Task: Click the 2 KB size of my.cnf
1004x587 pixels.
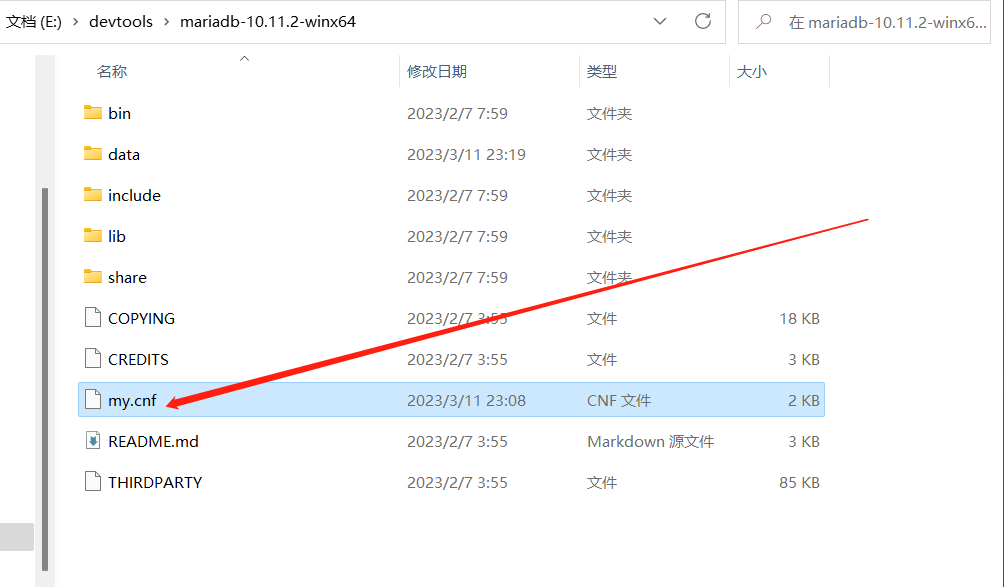Action: click(x=804, y=400)
